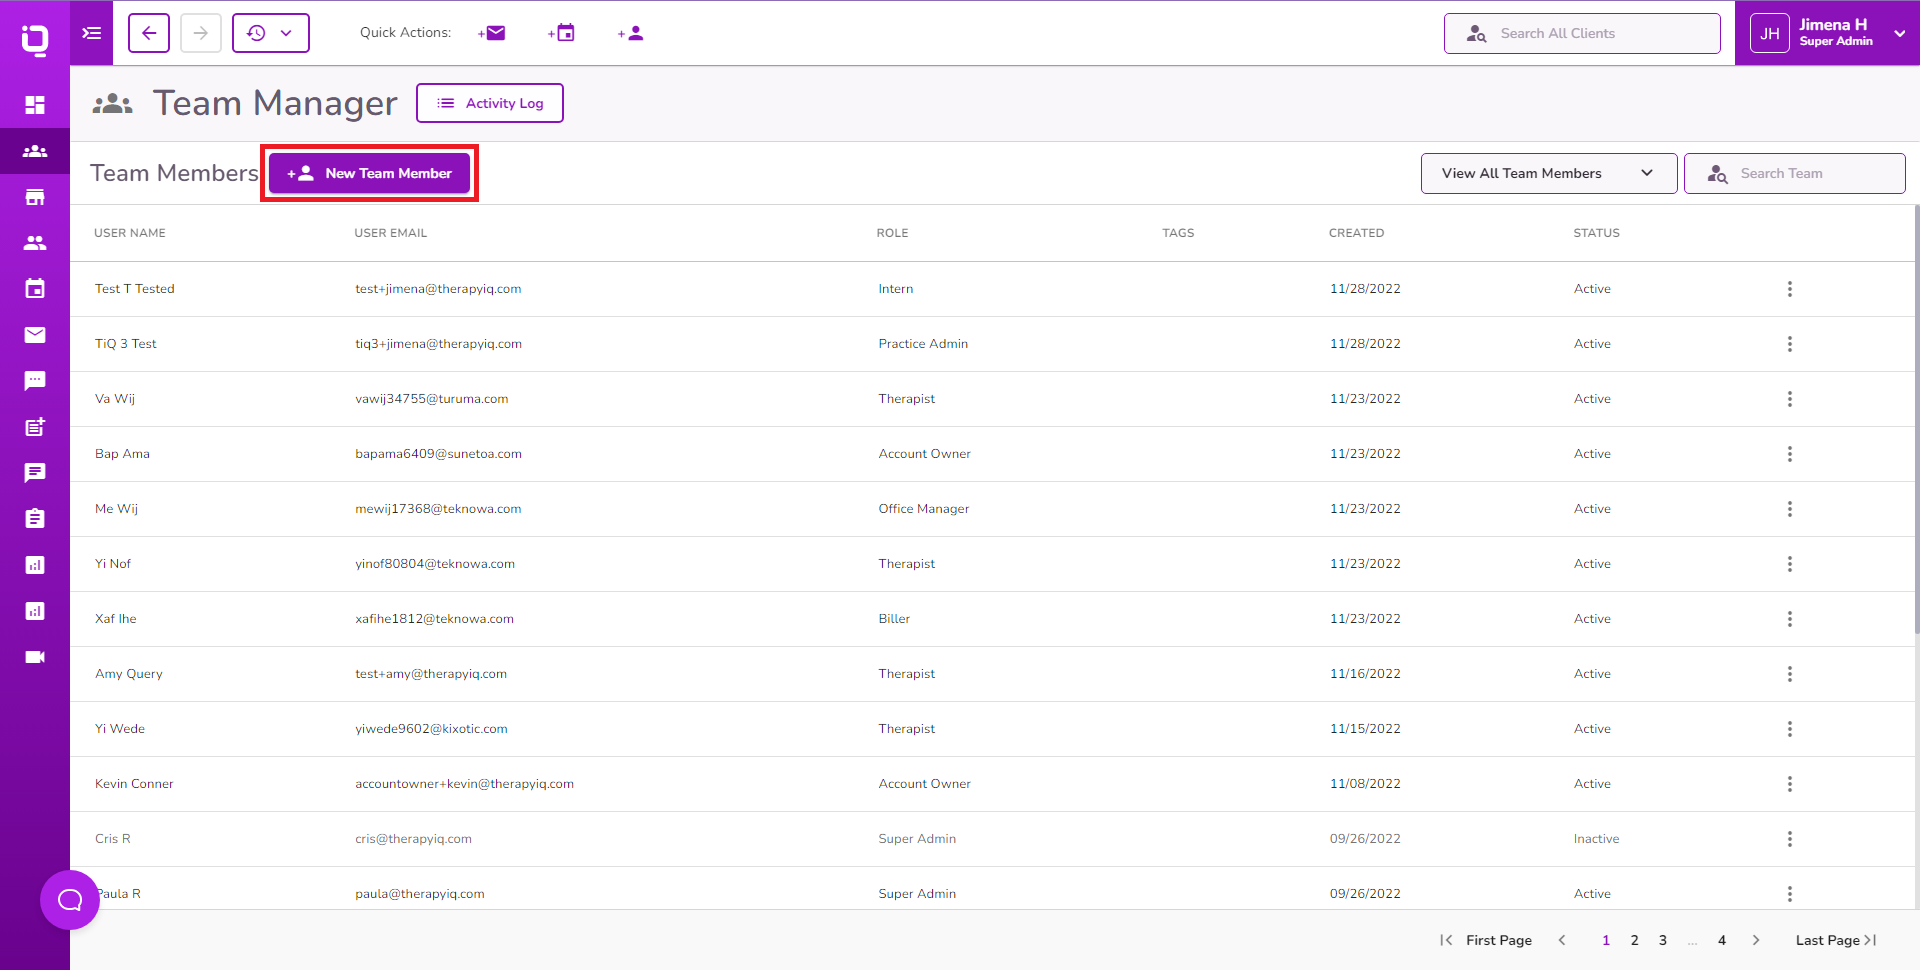Open the options menu for Test T Tested
The image size is (1920, 970).
(x=1790, y=289)
